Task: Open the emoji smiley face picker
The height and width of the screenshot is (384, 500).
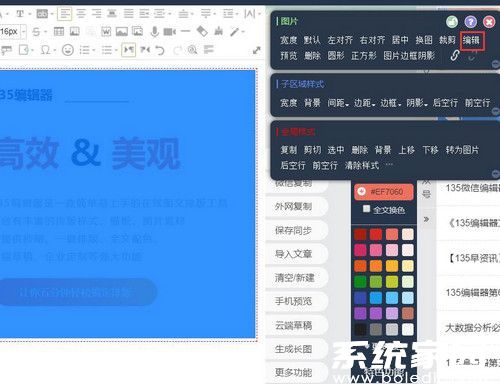Action: pos(68,50)
